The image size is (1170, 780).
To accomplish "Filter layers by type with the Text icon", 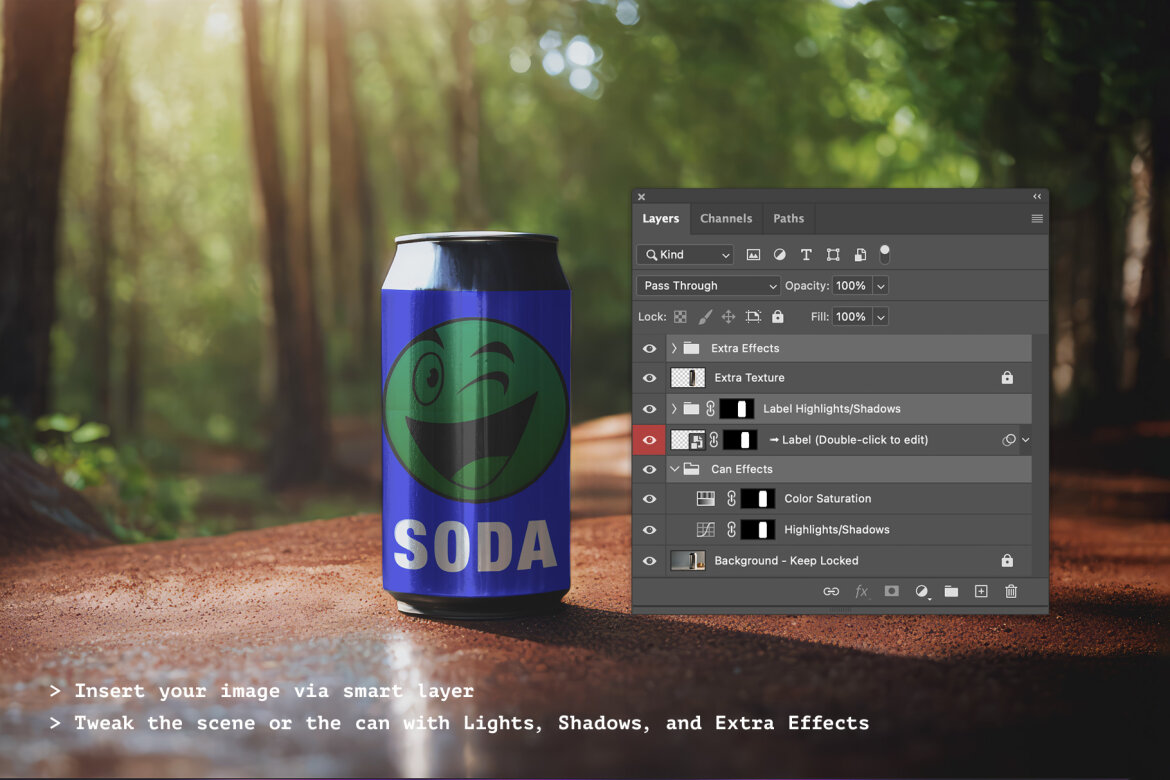I will click(x=806, y=254).
